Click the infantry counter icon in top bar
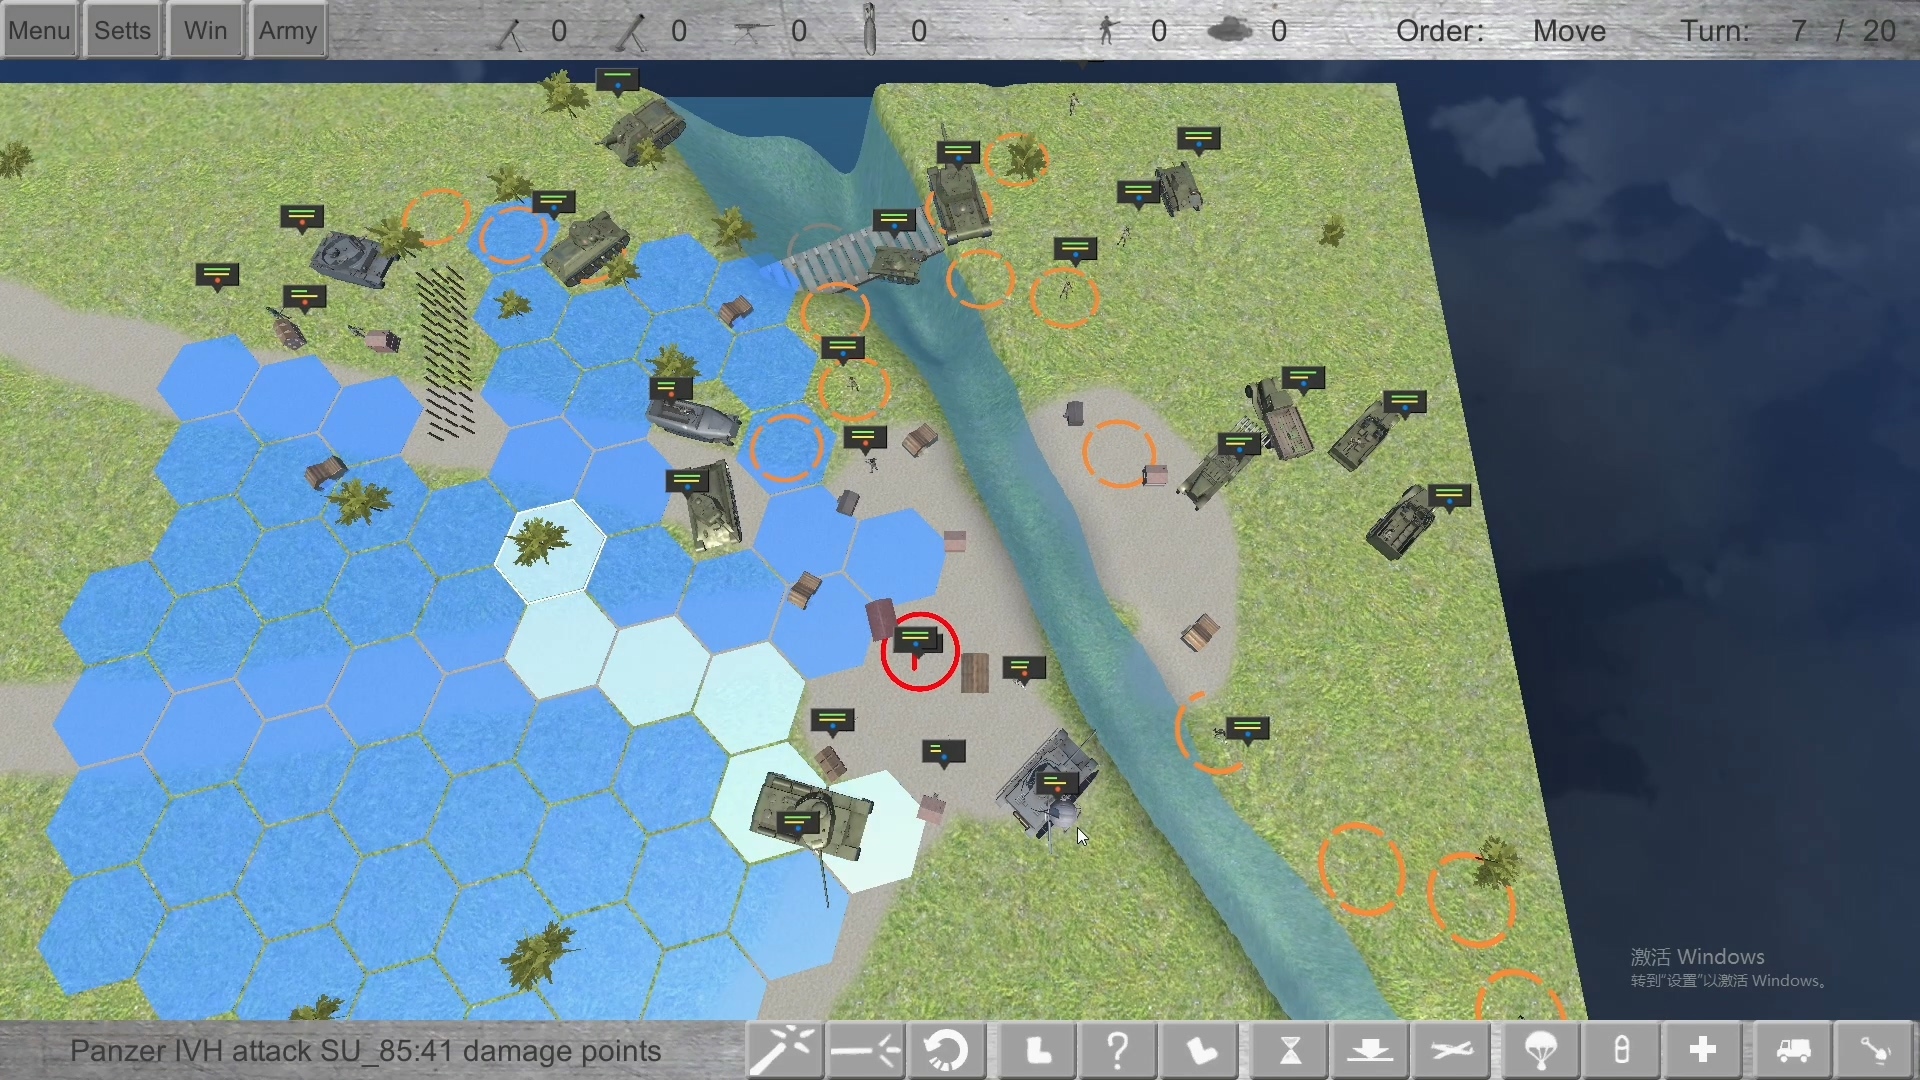Viewport: 1920px width, 1080px height. (1109, 30)
